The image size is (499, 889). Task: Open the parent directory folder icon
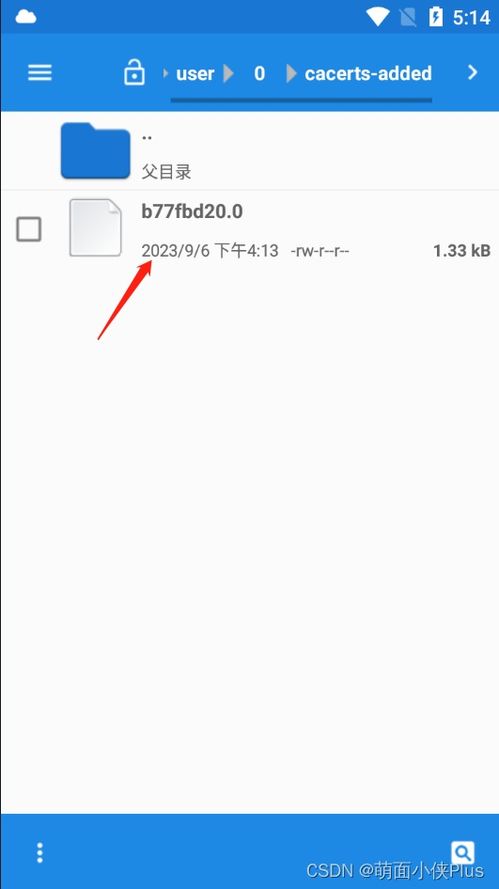(95, 150)
